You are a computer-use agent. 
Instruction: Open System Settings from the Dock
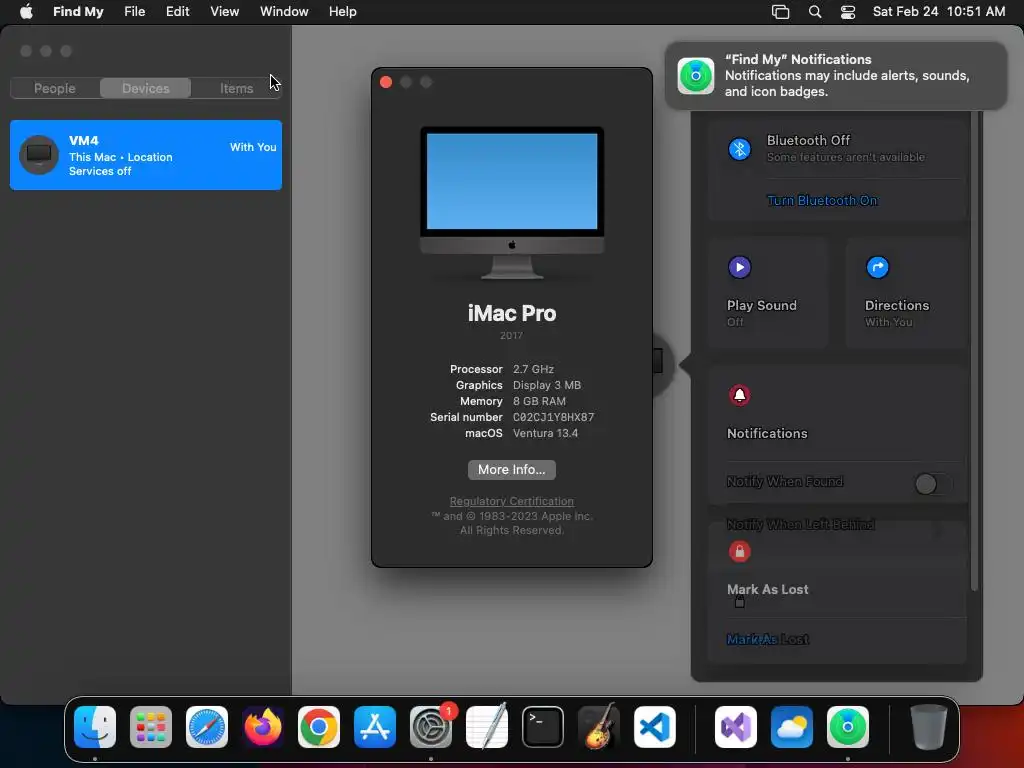pyautogui.click(x=431, y=727)
